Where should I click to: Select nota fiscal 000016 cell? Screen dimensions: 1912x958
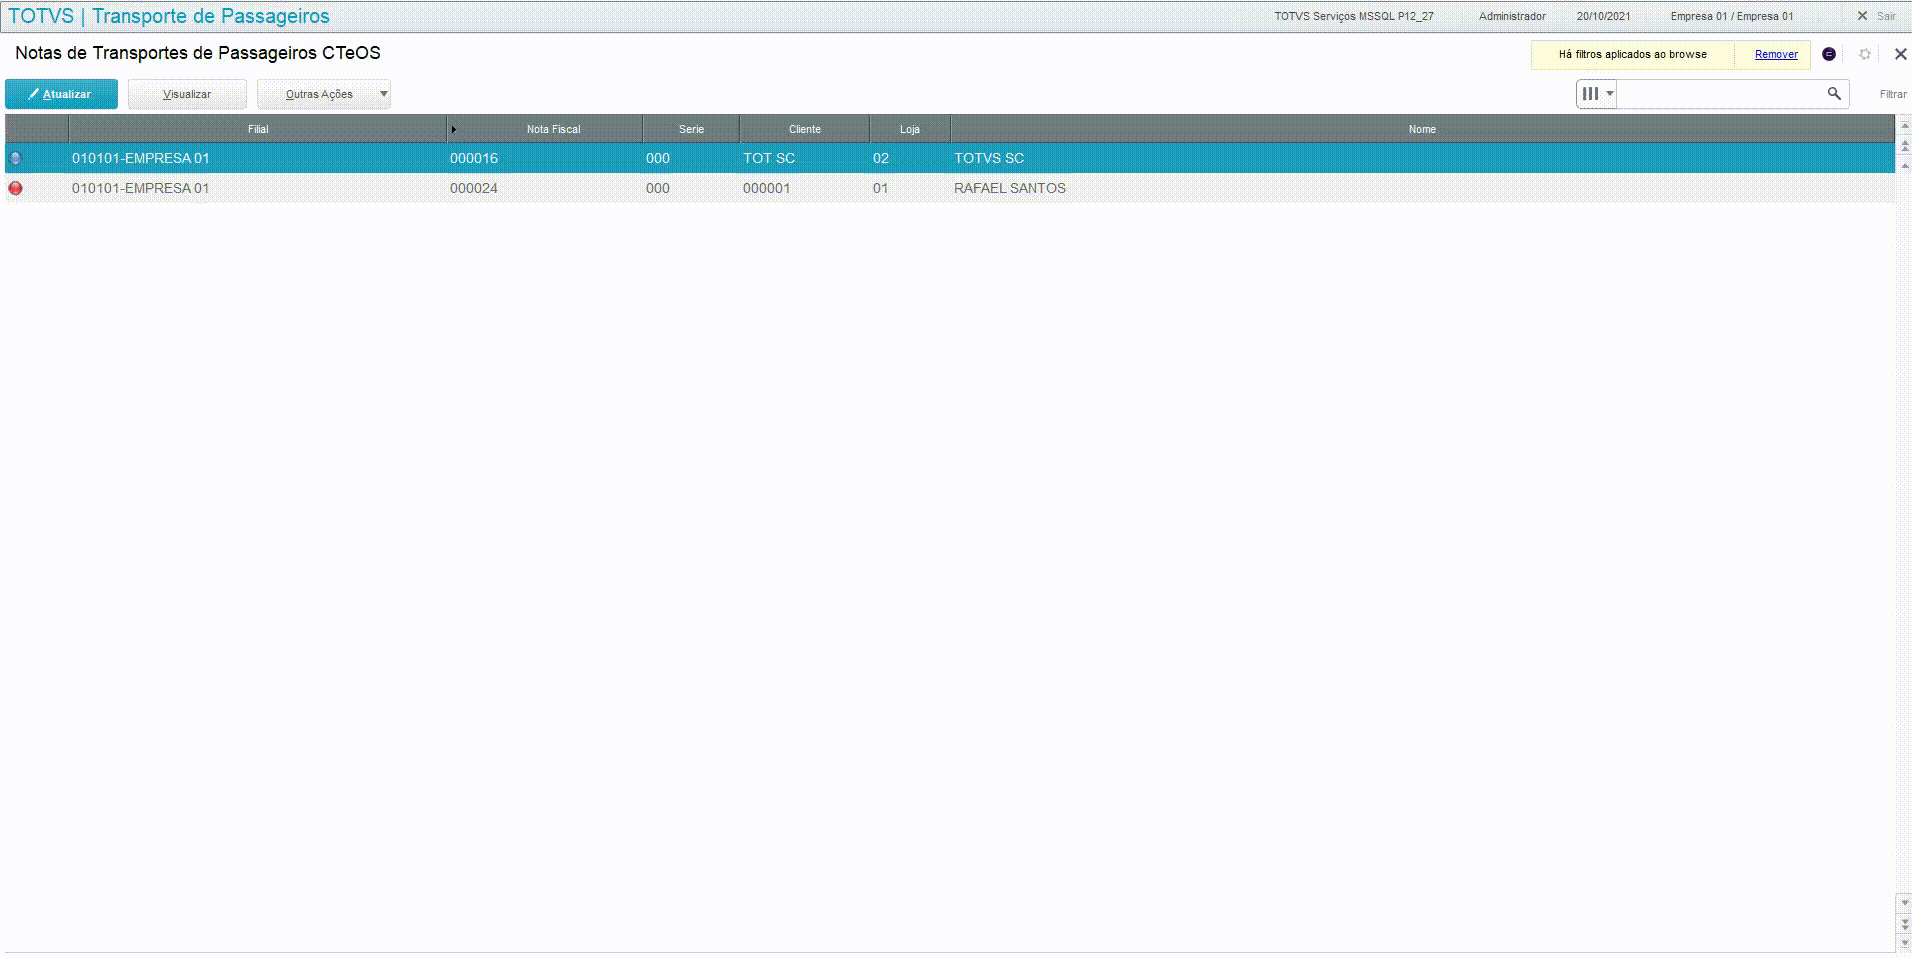(545, 158)
